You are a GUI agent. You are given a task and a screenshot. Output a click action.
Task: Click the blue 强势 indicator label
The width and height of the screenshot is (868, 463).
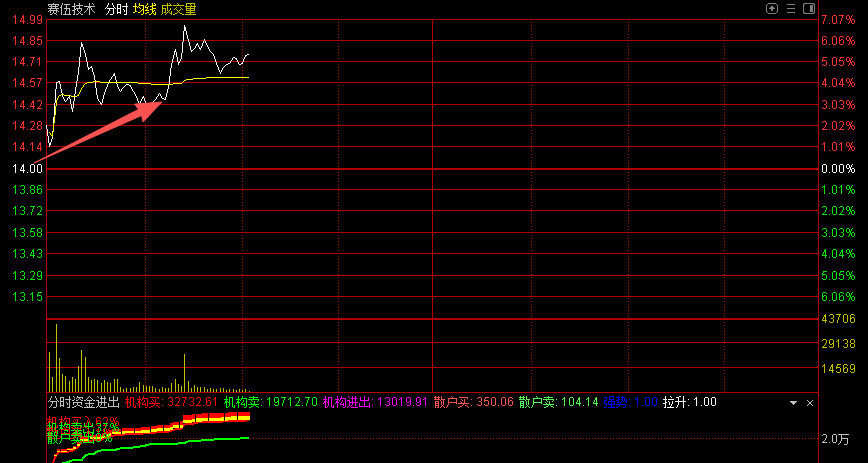point(630,402)
